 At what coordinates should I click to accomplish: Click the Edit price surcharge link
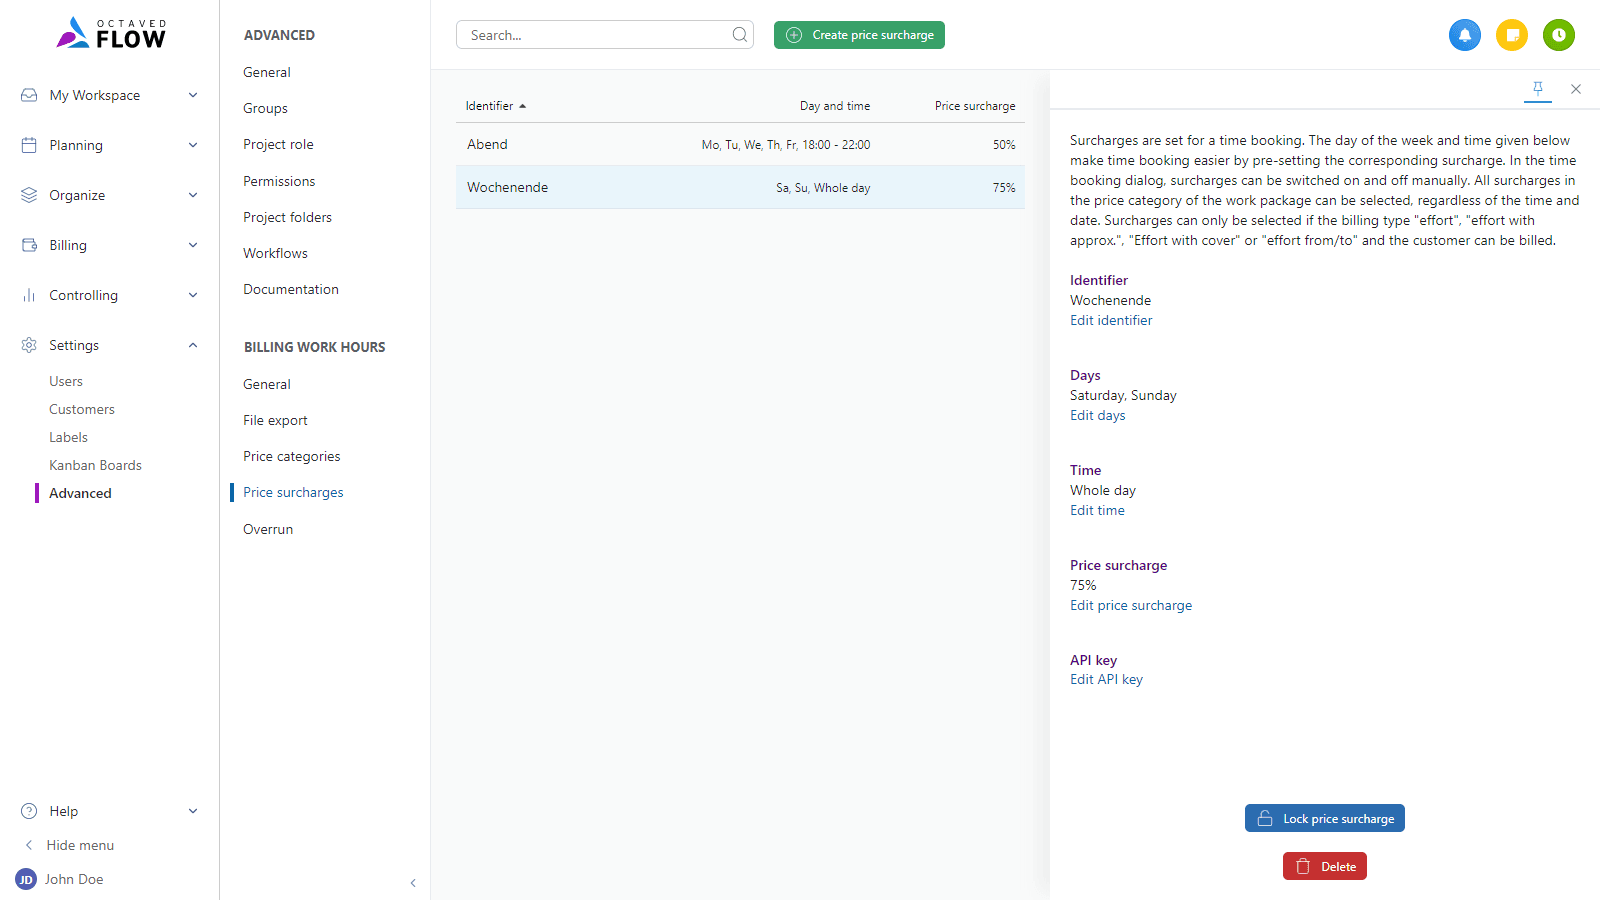tap(1130, 605)
